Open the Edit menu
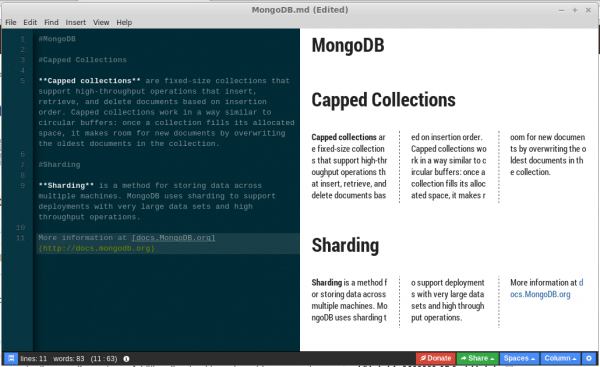The image size is (600, 367). click(30, 23)
